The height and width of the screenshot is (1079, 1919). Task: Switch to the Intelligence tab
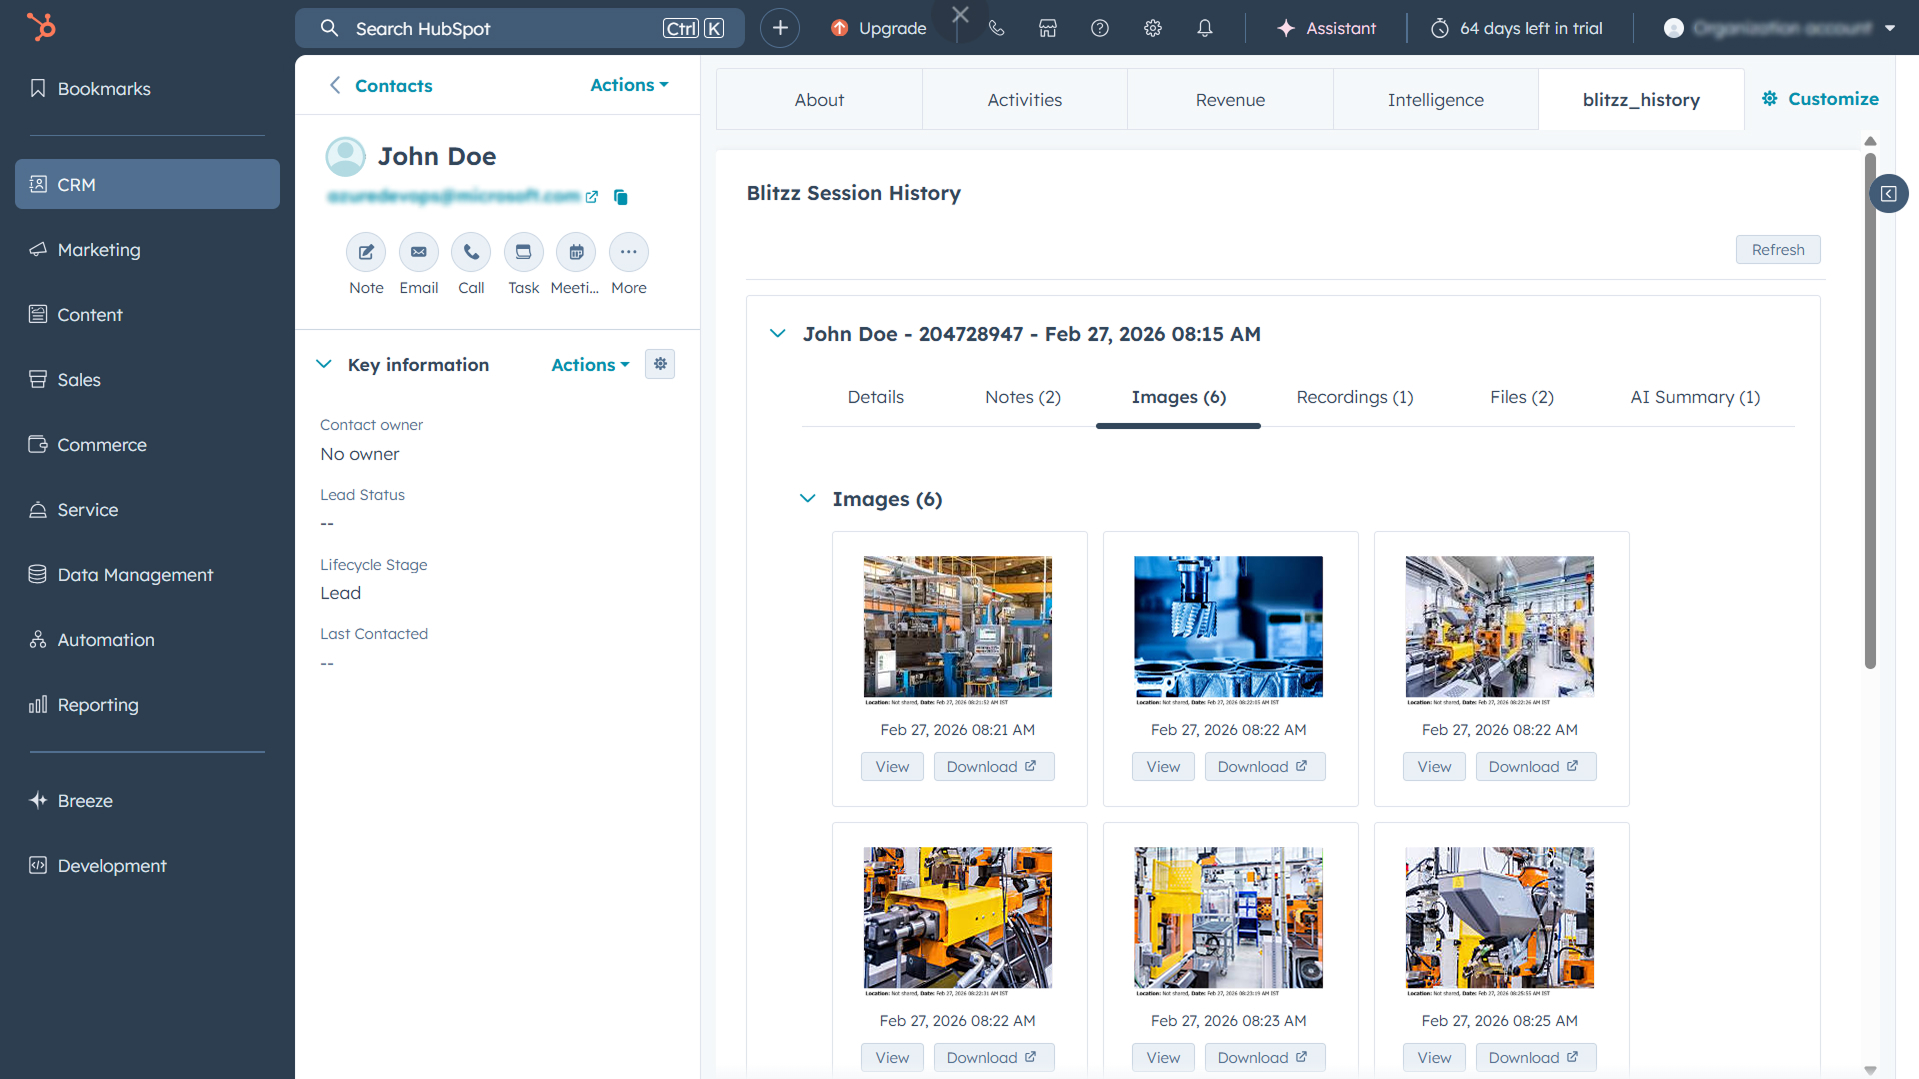pyautogui.click(x=1435, y=100)
